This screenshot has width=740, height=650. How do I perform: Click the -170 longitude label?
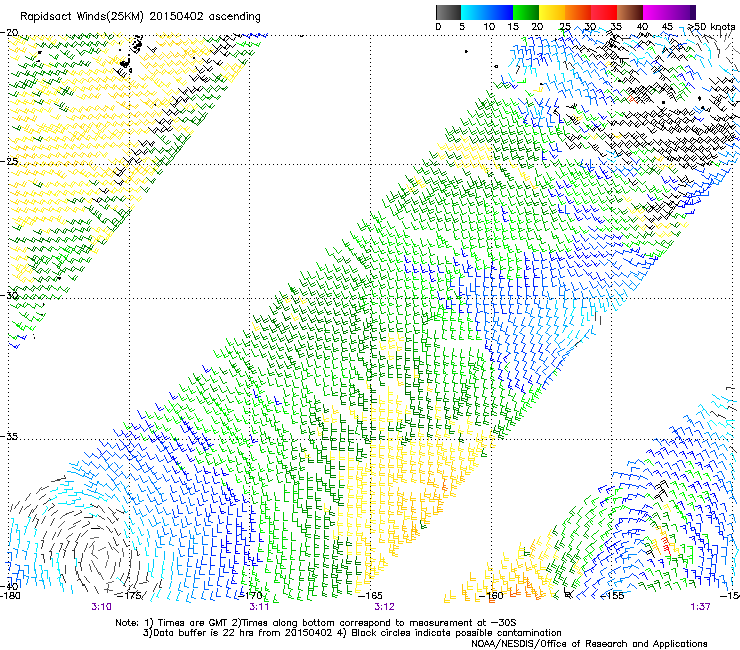pos(250,595)
